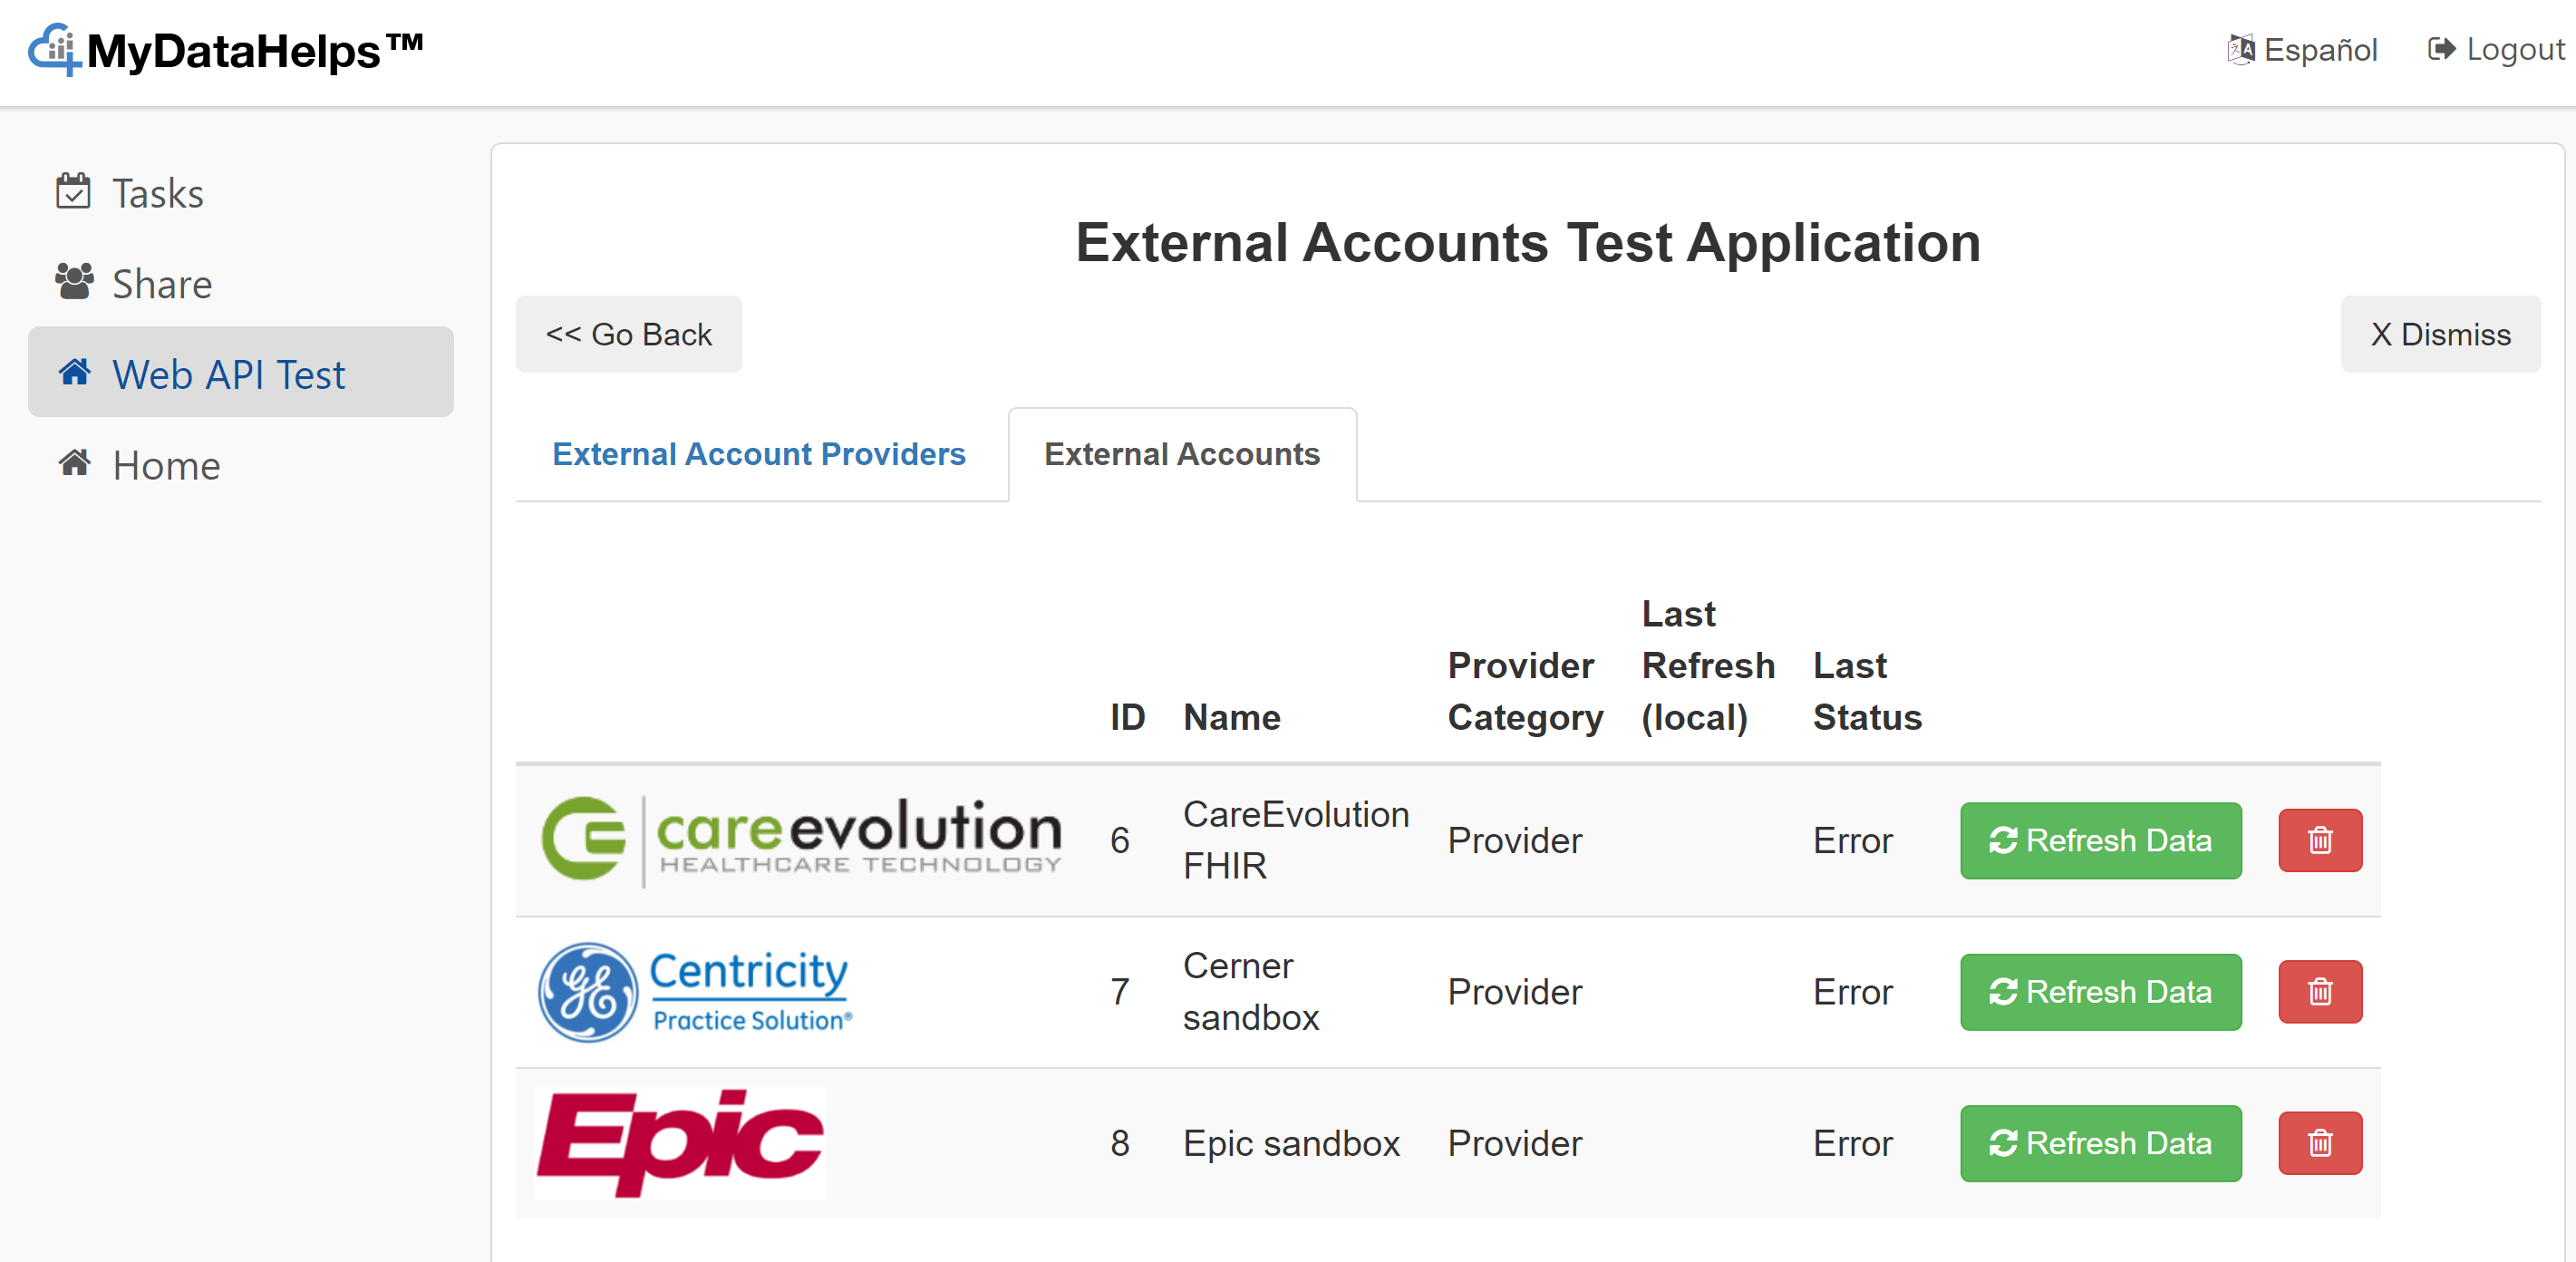Refresh data for Epic sandbox
Screen dimensions: 2576x1262
click(2099, 1142)
